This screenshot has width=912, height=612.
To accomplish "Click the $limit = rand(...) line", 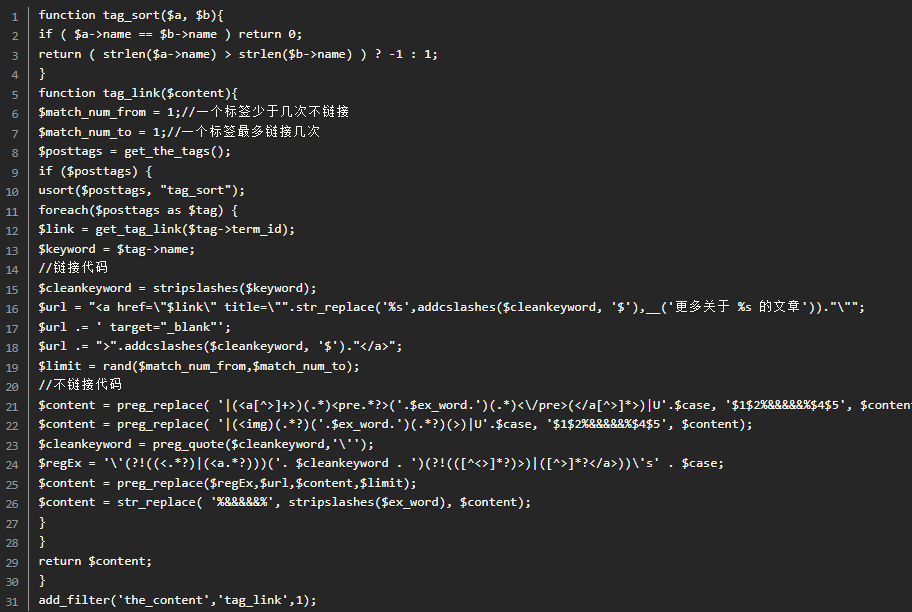I will click(x=199, y=366).
